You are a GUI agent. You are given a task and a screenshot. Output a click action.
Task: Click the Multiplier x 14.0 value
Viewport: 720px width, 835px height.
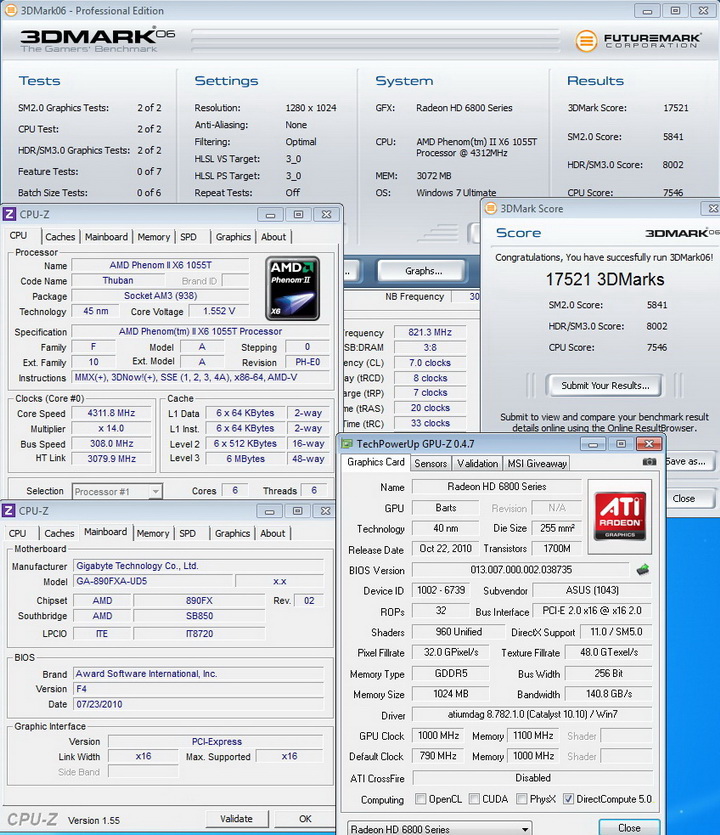[x=111, y=428]
